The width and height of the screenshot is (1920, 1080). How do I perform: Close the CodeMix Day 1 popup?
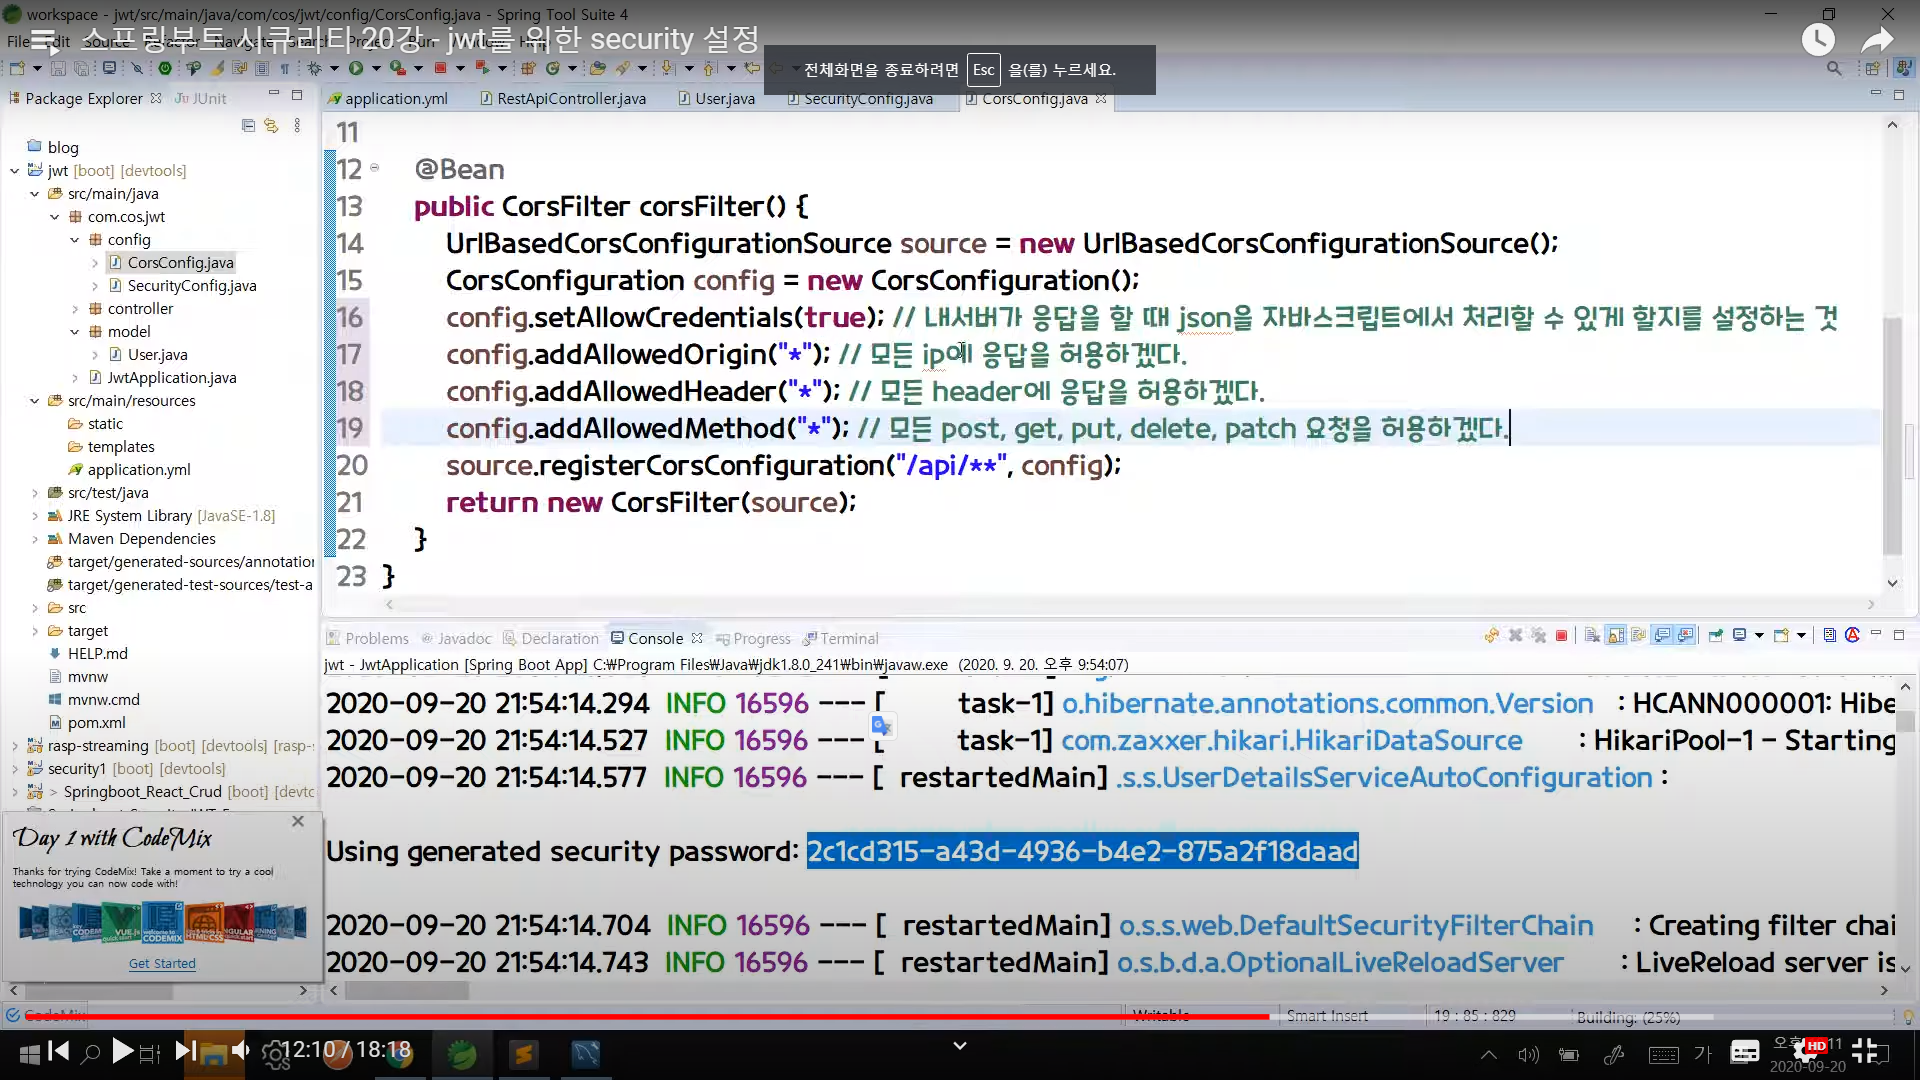[298, 821]
